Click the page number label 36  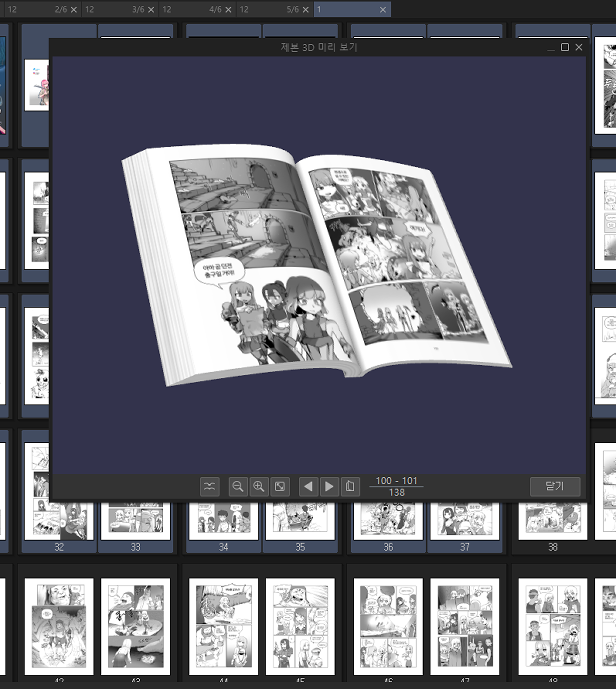coord(388,547)
